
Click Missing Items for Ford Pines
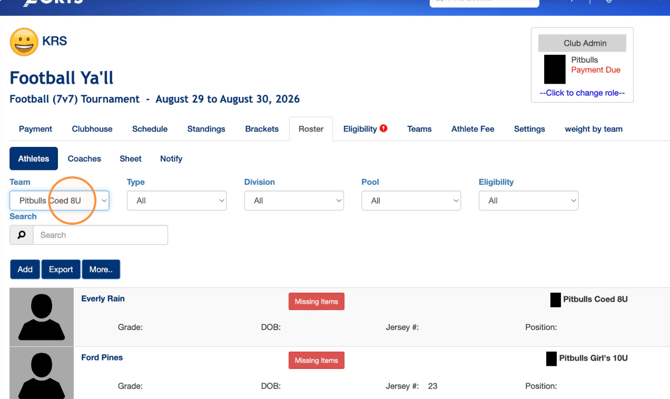pos(316,361)
